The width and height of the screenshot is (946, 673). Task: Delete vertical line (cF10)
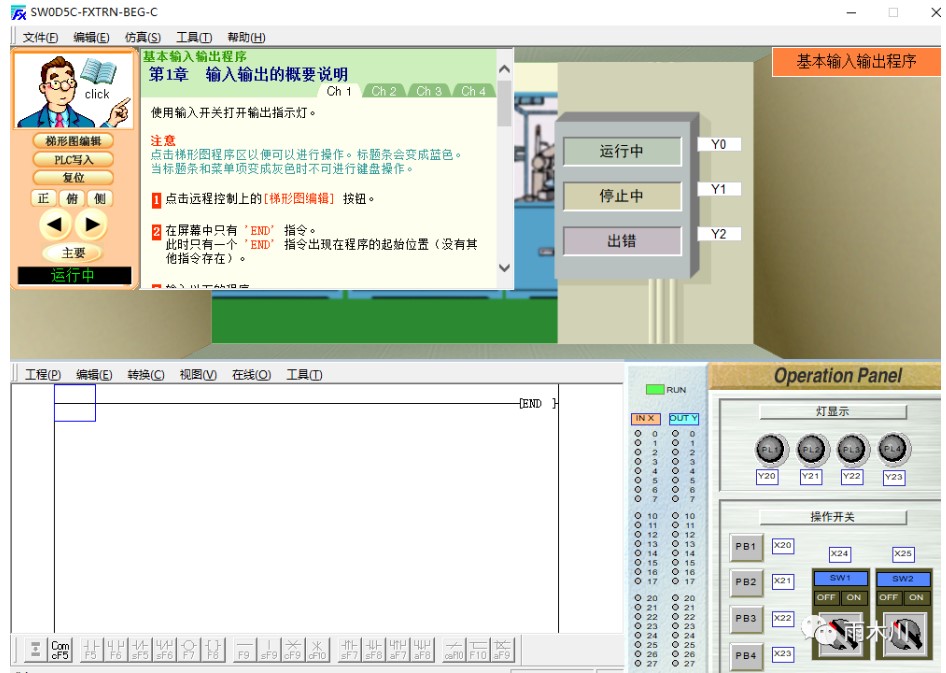[317, 649]
